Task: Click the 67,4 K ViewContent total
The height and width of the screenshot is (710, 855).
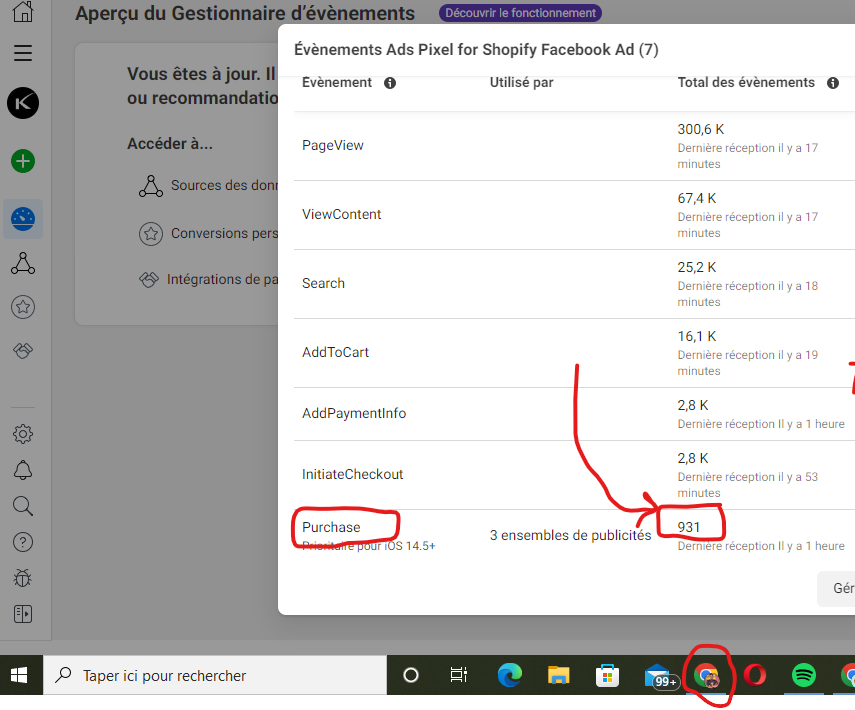Action: [x=697, y=198]
